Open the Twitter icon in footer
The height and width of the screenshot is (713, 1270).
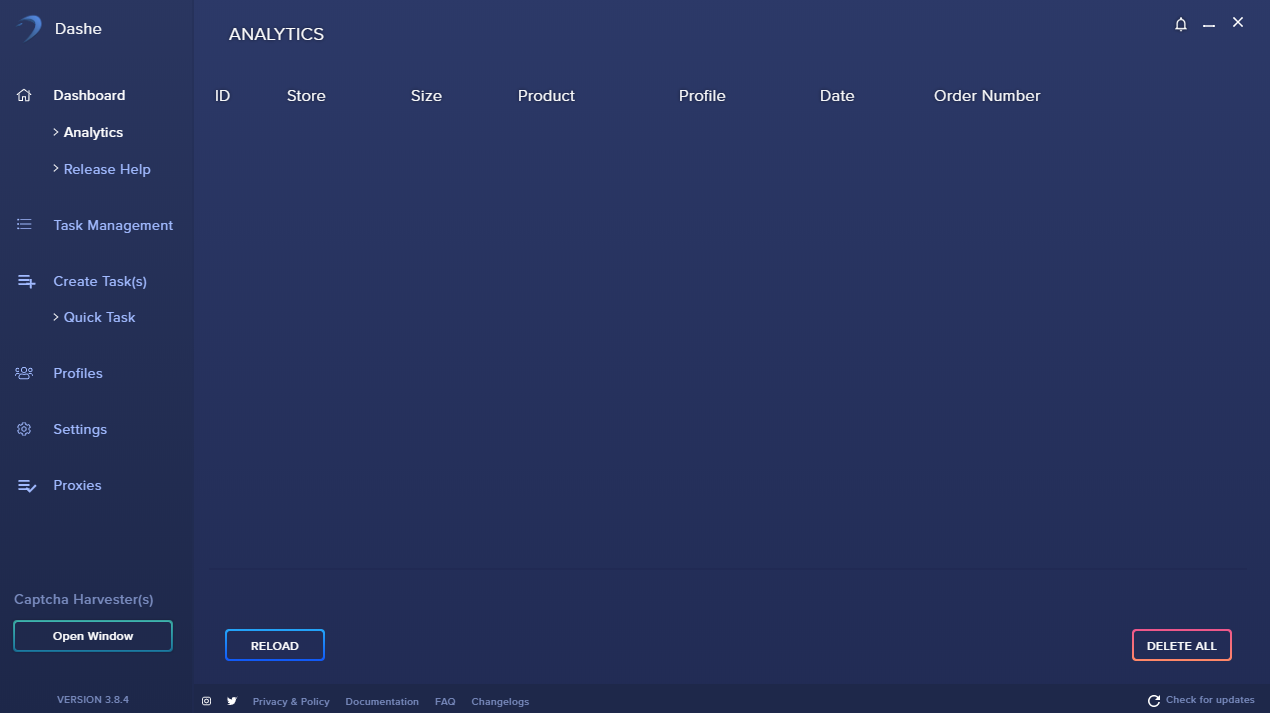coord(232,701)
